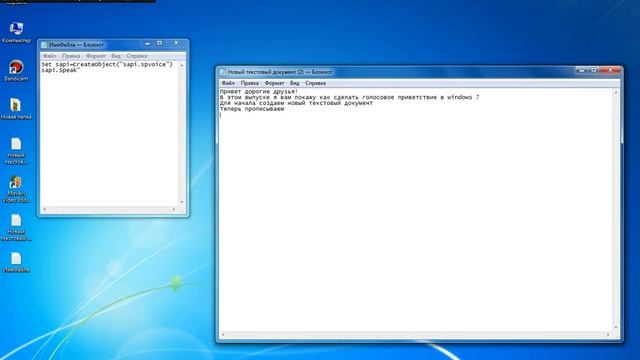Maximize the Новый текстовый документ window

(x=594, y=70)
